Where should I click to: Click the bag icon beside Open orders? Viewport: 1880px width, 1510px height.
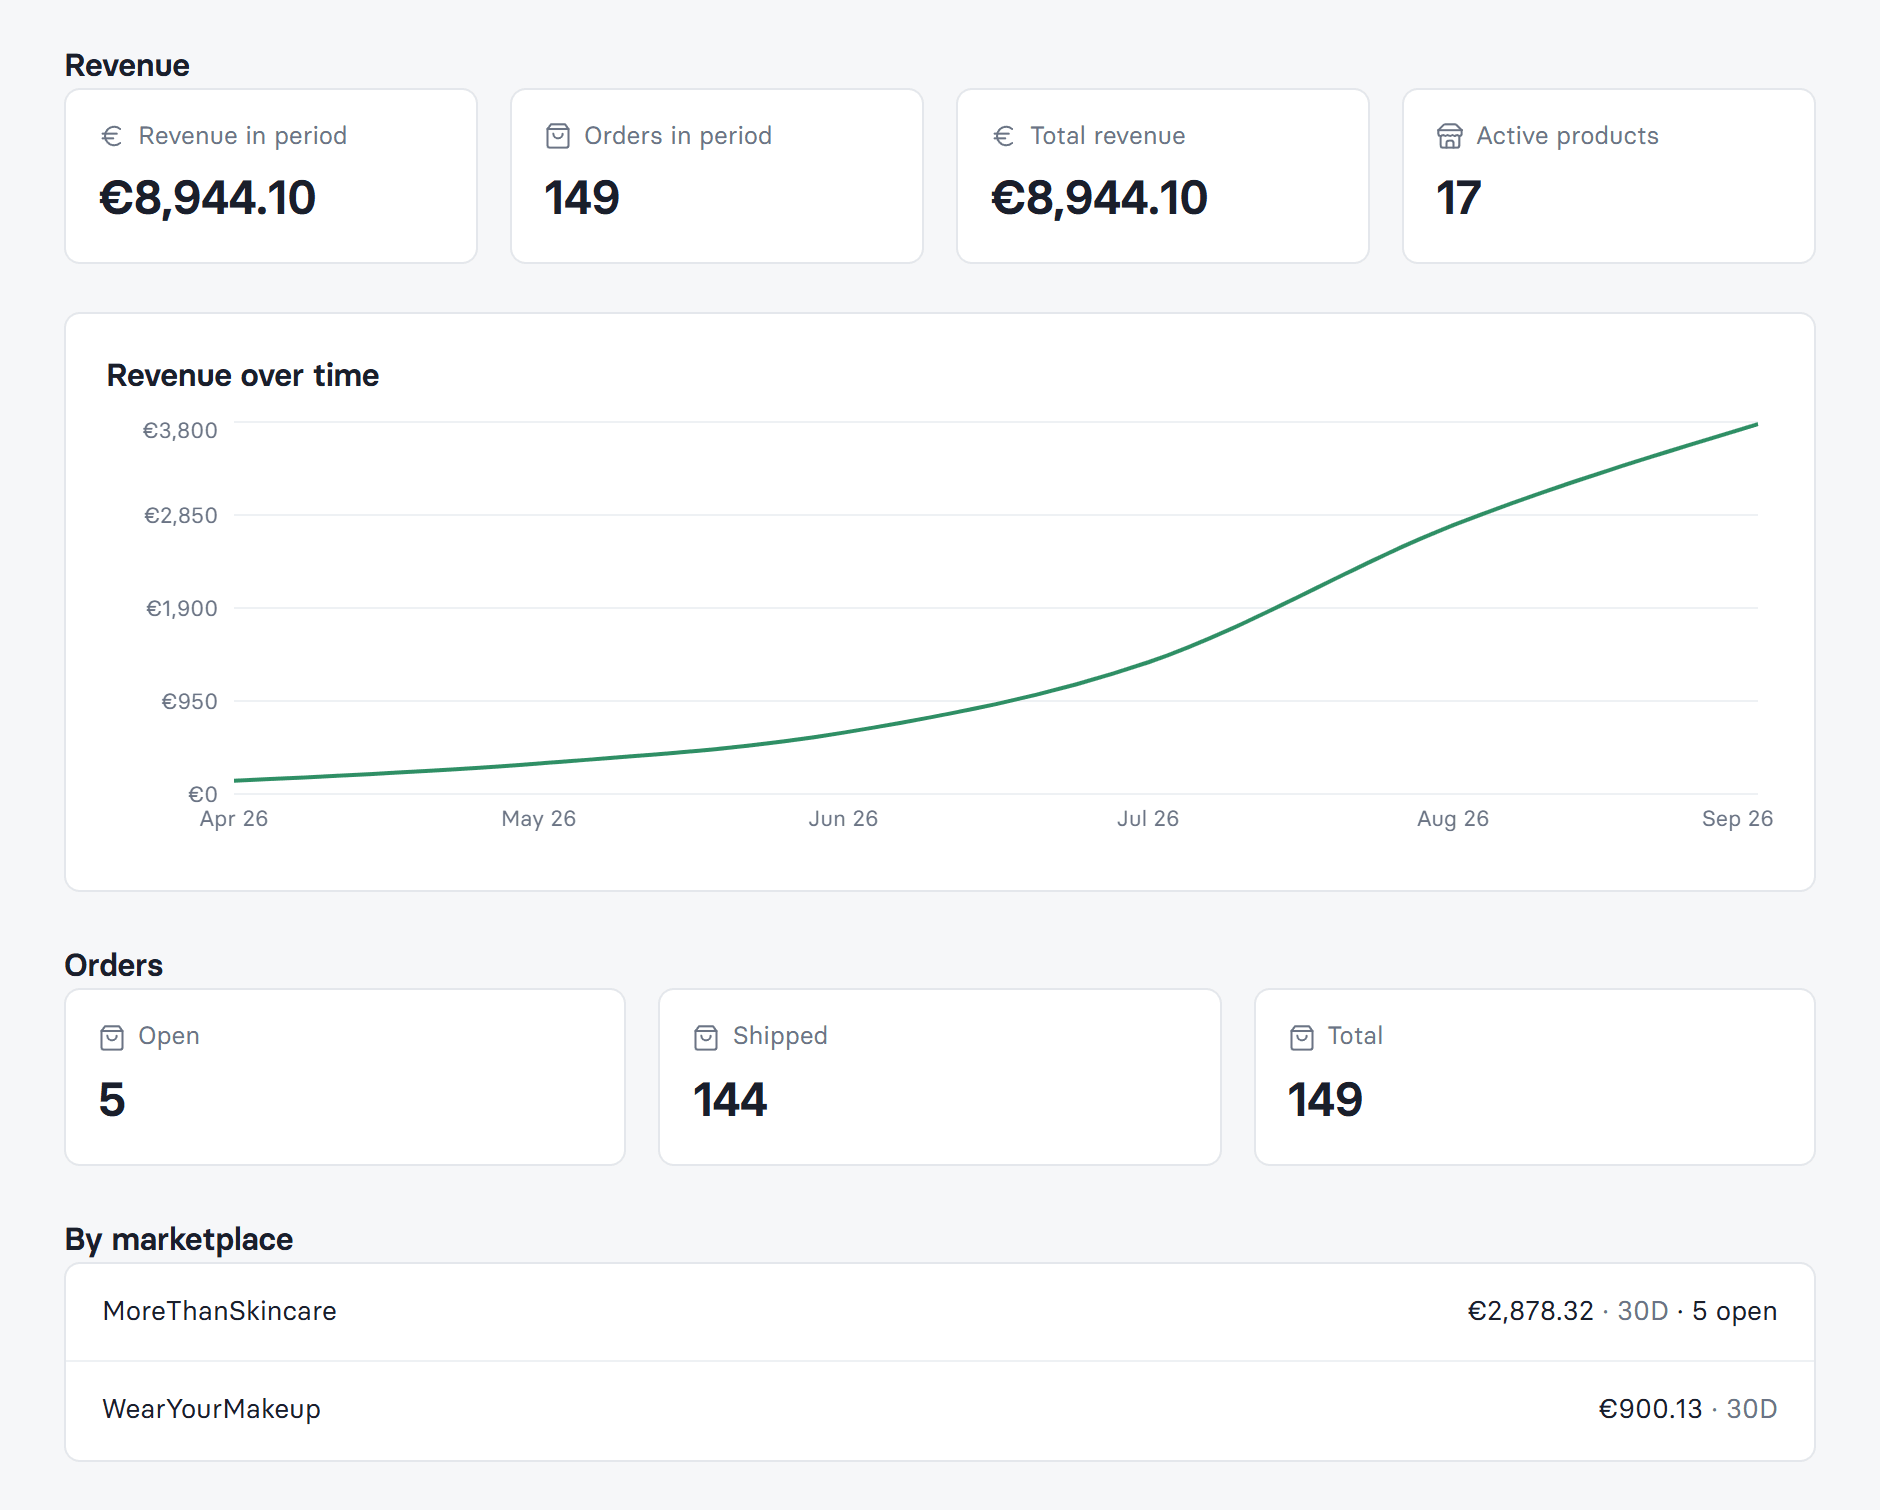tap(112, 1037)
